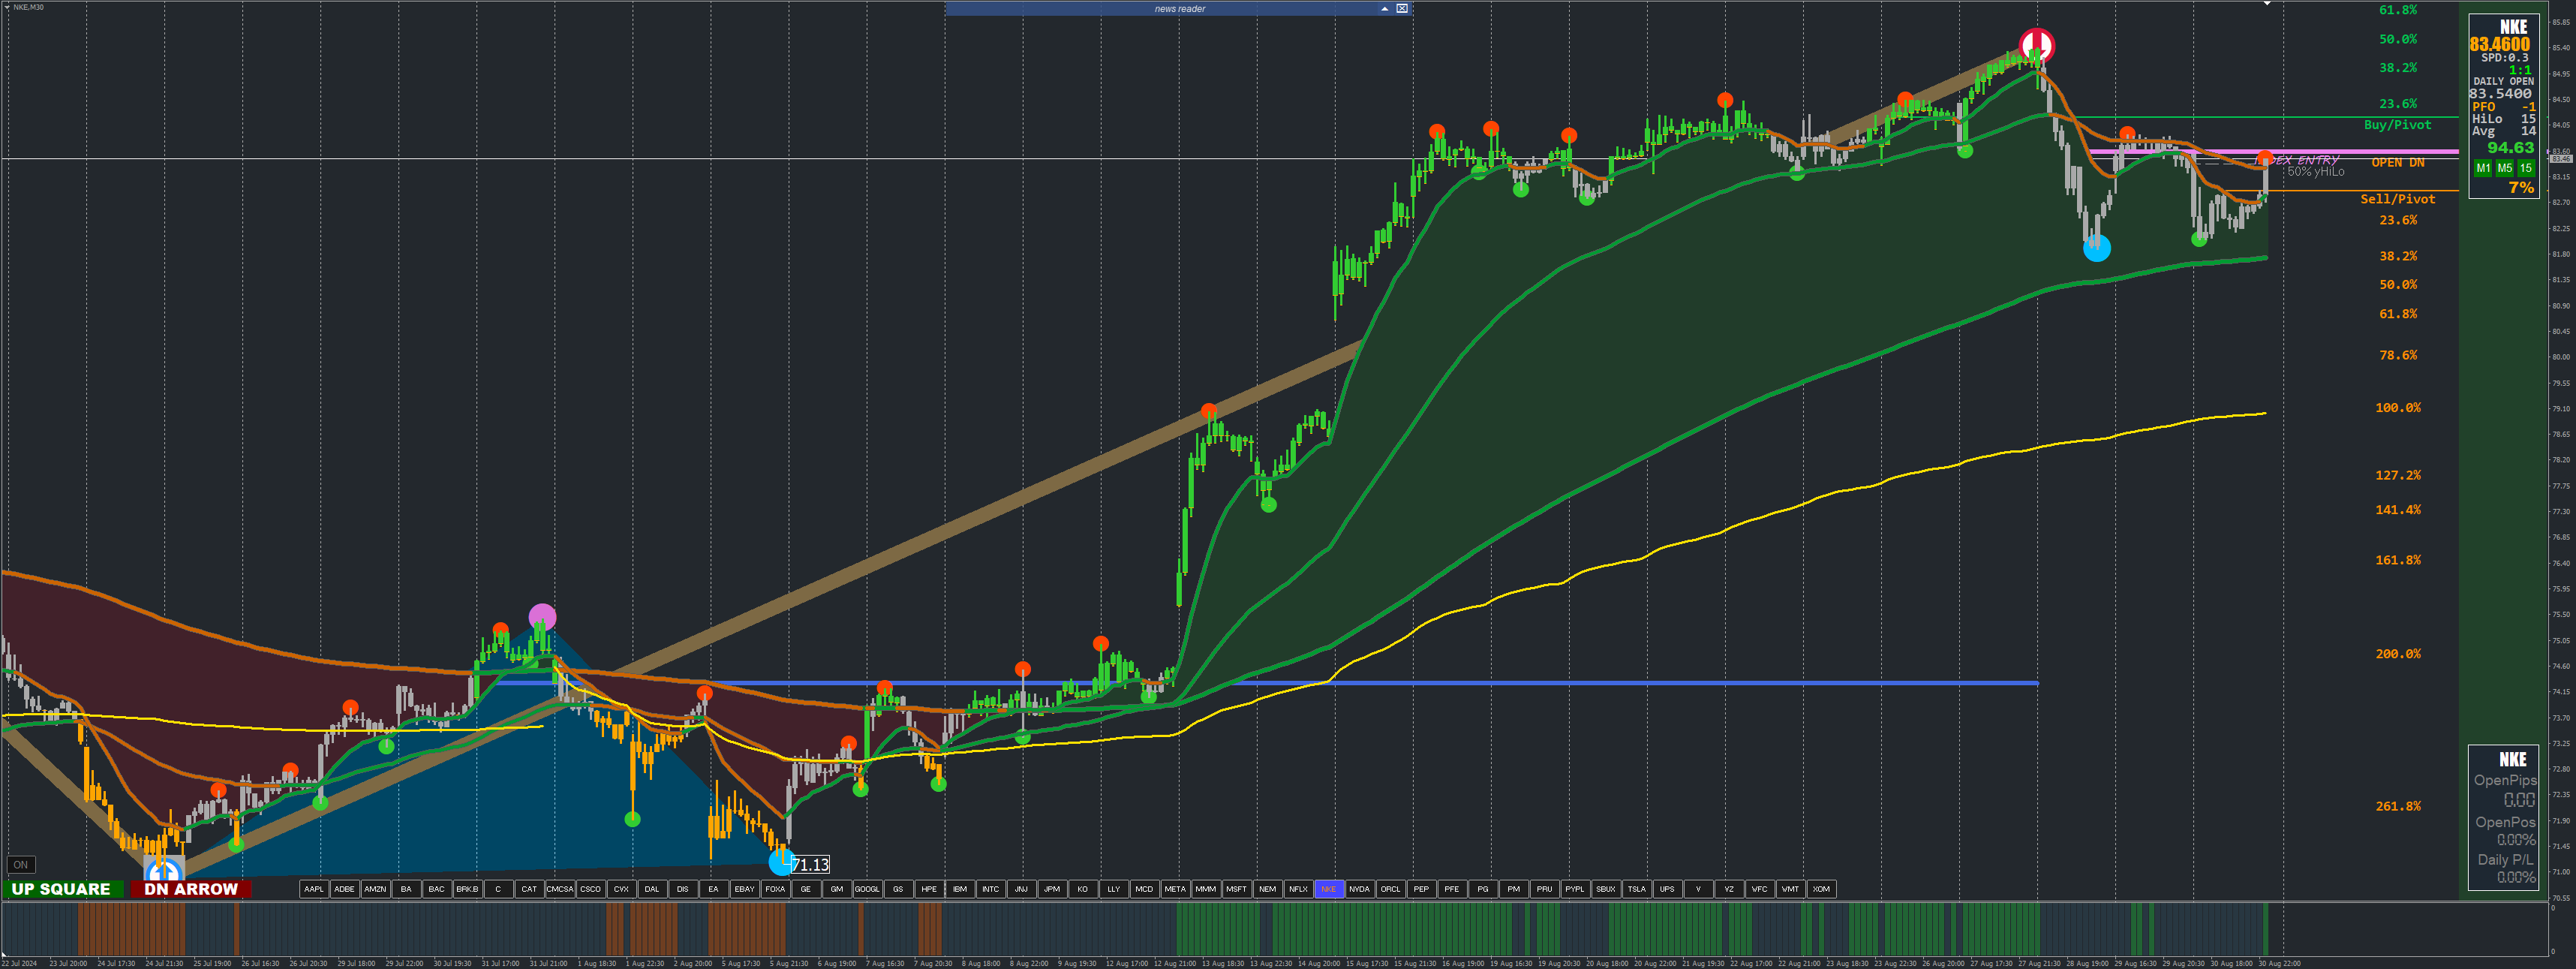Switch chart to TSLA symbol
This screenshot has width=2576, height=969.
(1636, 889)
